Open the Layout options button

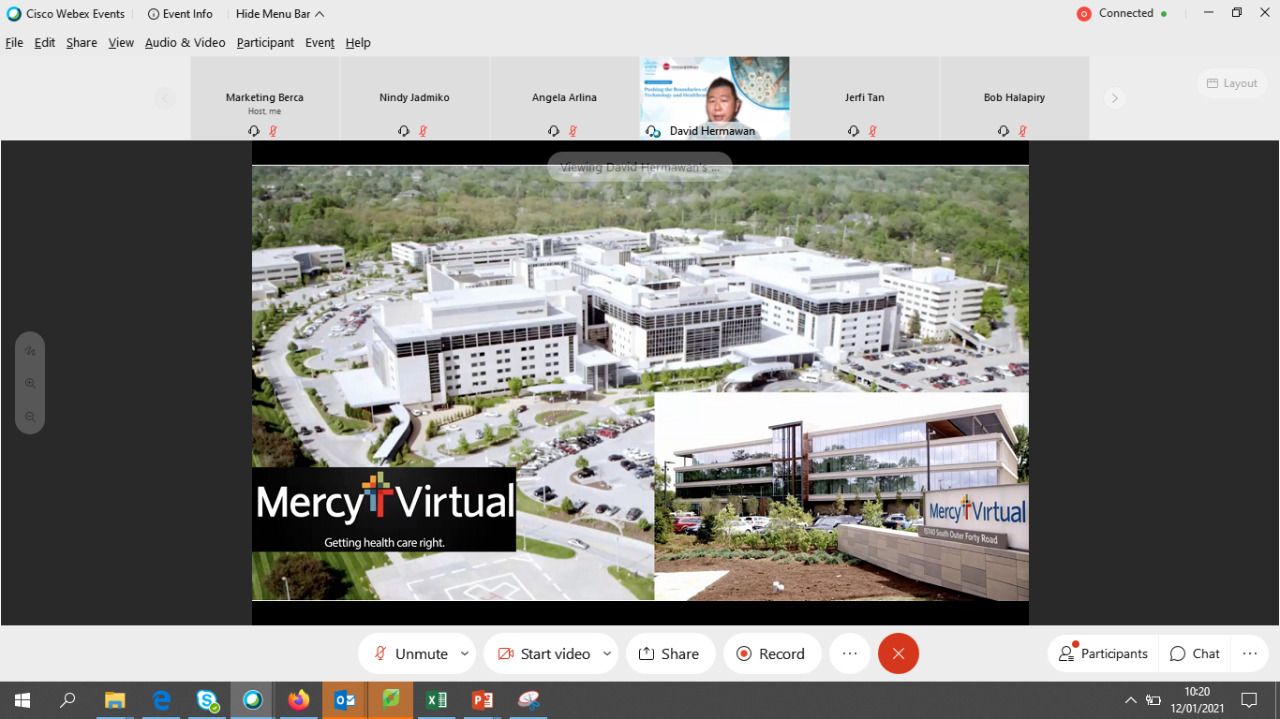[1232, 83]
